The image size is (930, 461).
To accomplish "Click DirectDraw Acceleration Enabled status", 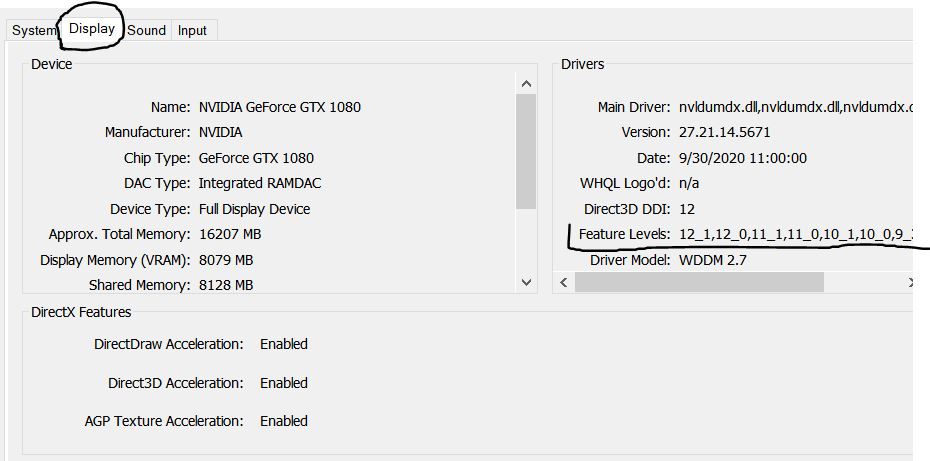I will (x=284, y=344).
